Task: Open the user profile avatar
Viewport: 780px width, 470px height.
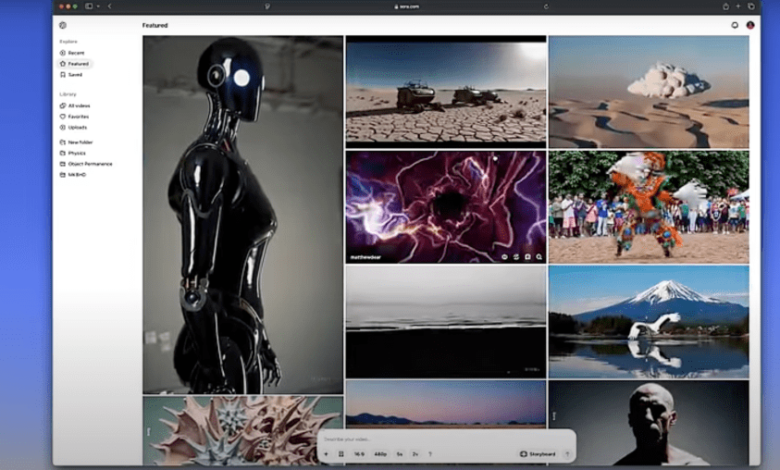Action: (x=750, y=25)
